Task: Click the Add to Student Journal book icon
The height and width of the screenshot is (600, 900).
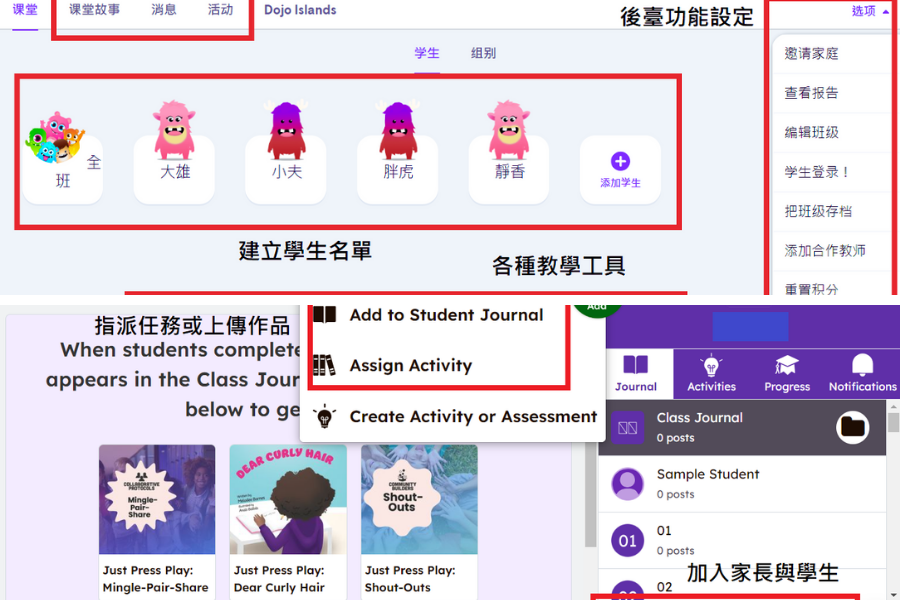Action: [x=325, y=315]
